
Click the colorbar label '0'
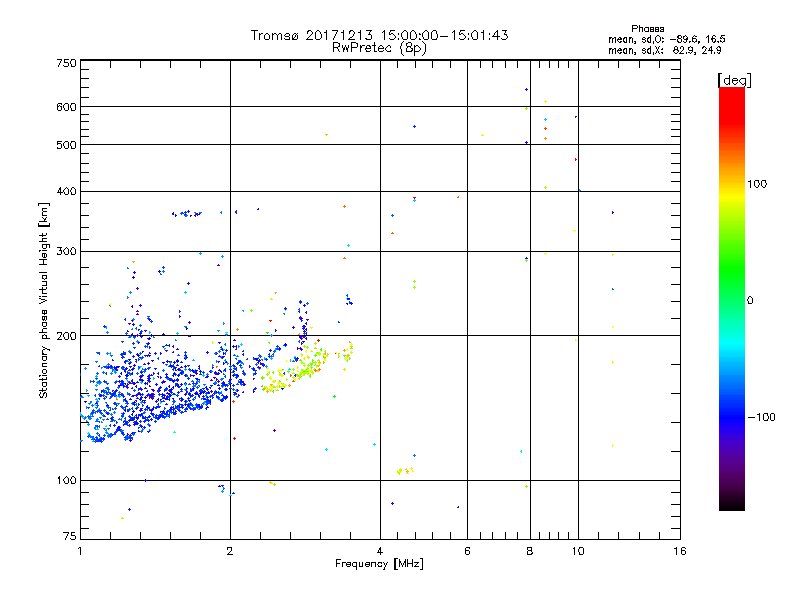pos(749,301)
